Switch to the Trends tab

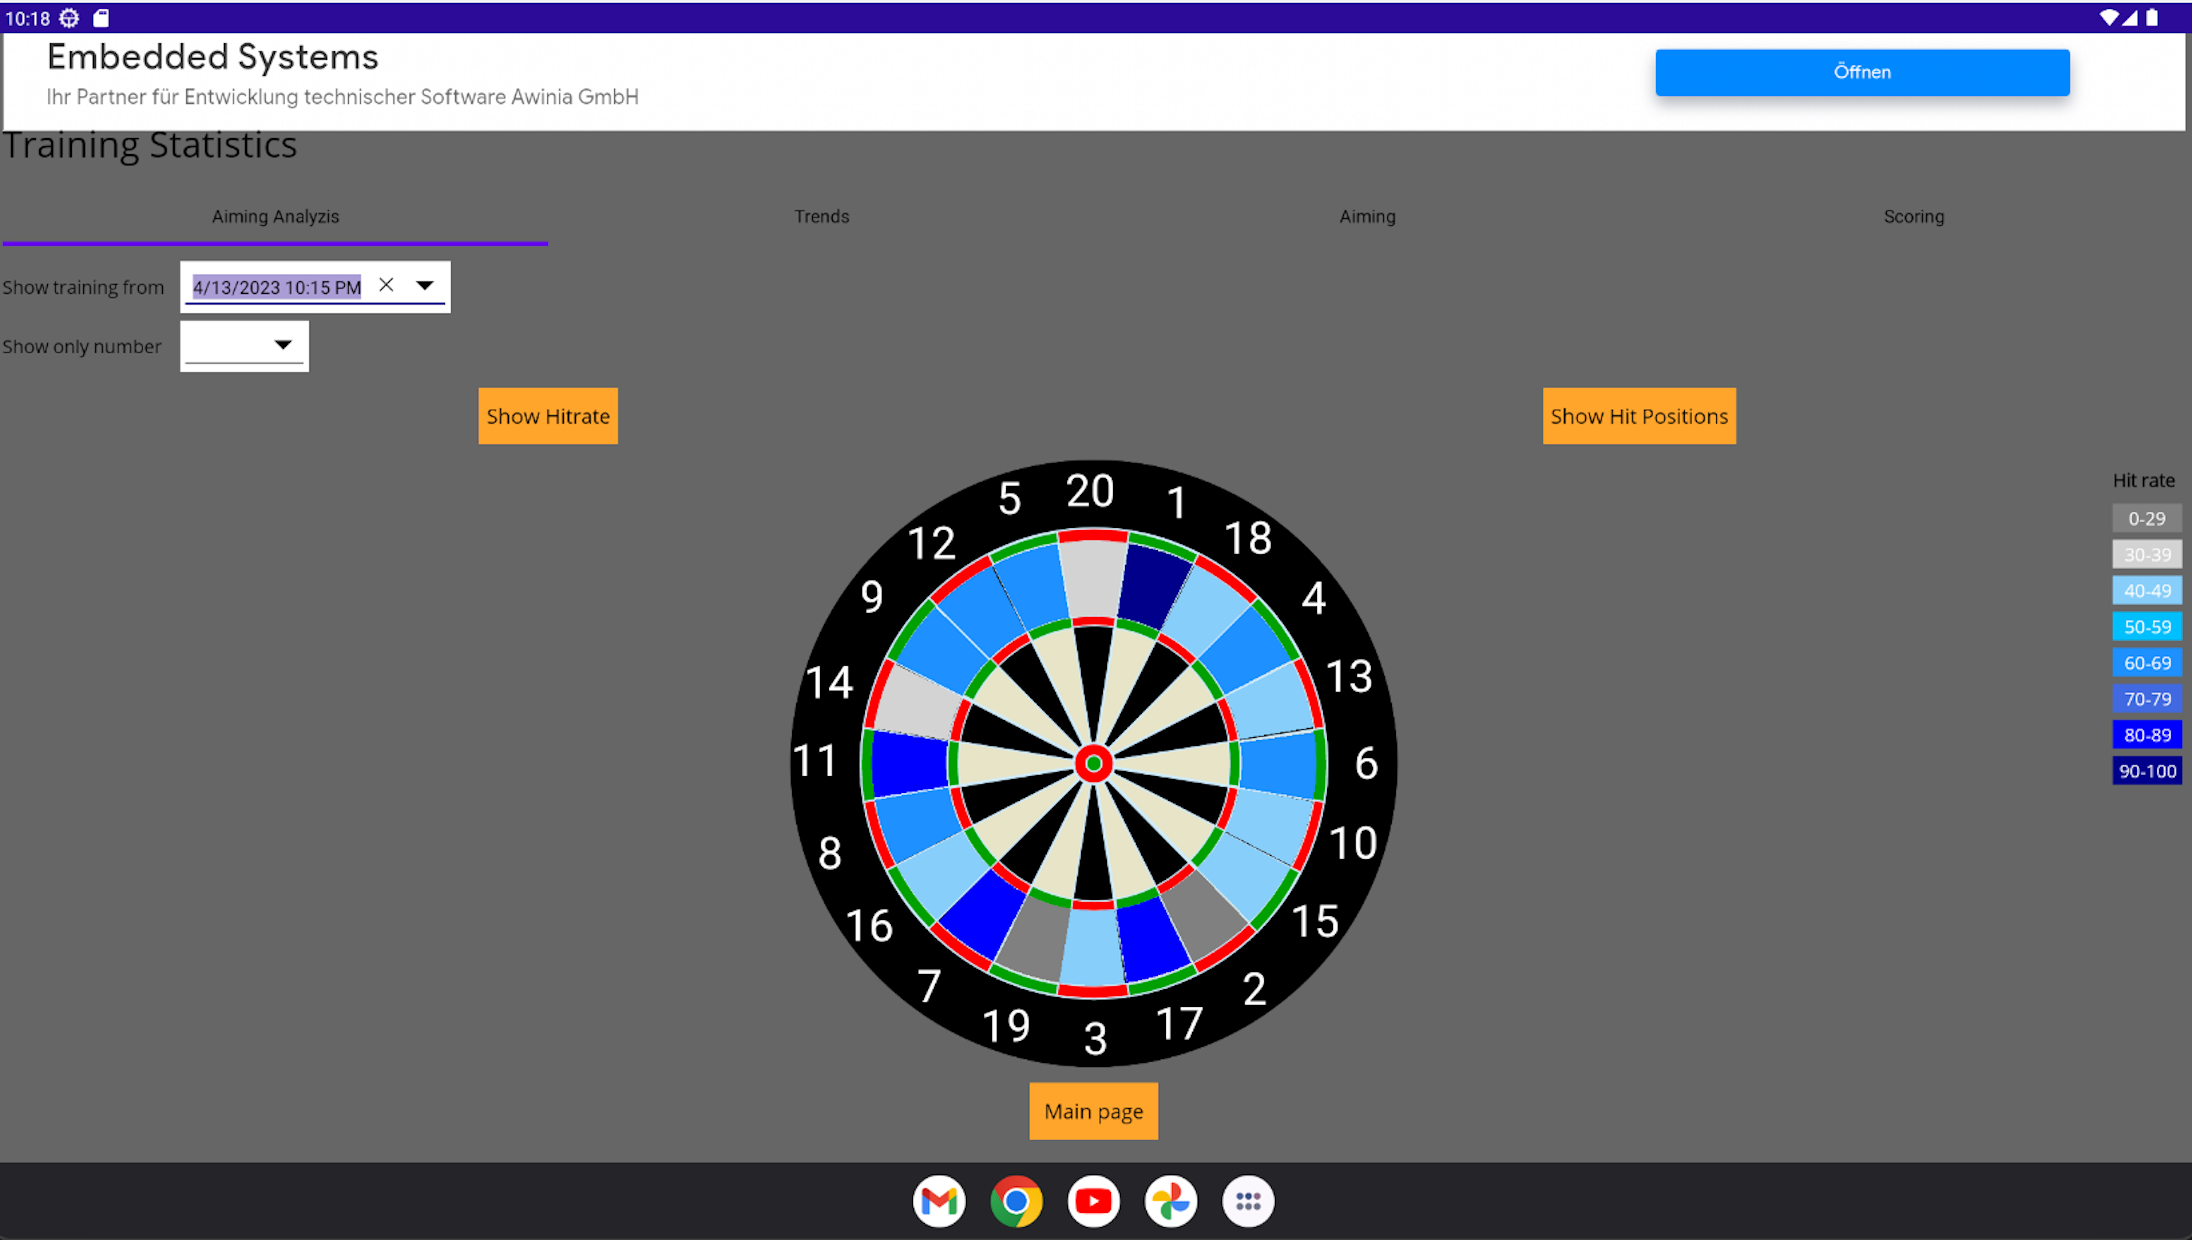tap(821, 216)
